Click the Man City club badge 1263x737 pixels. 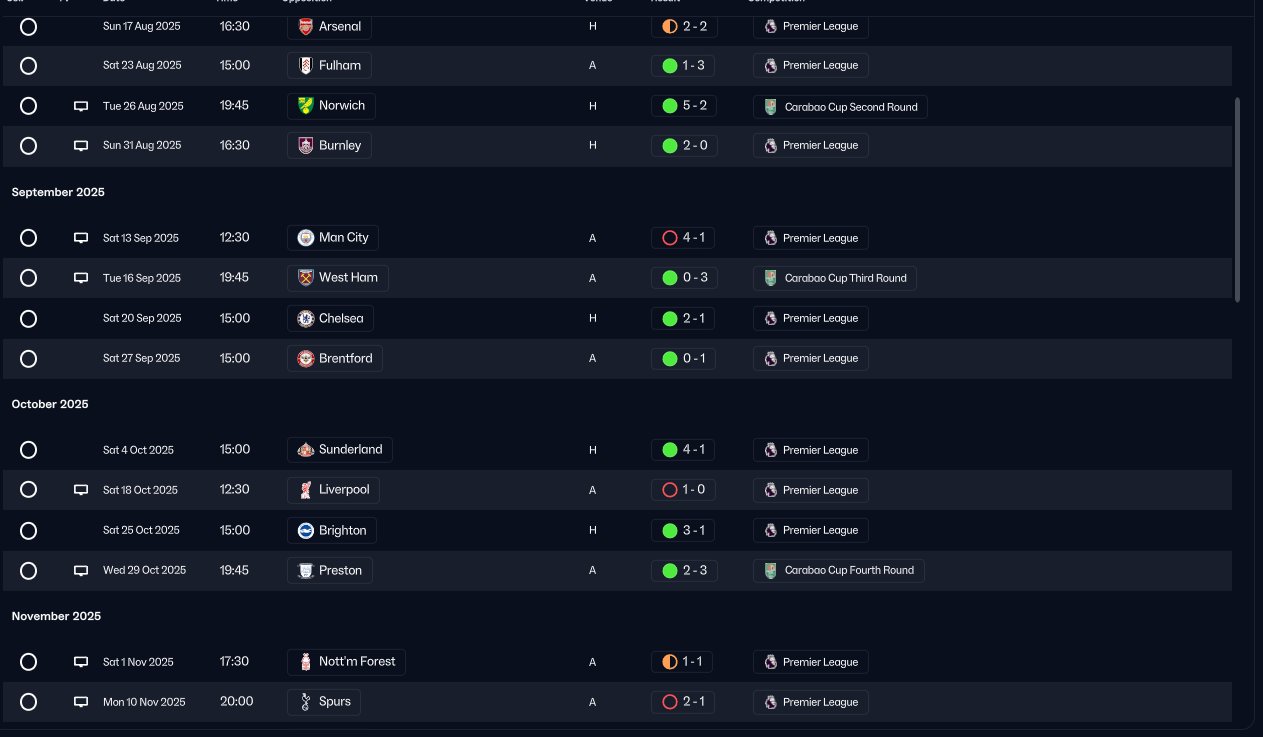point(306,238)
